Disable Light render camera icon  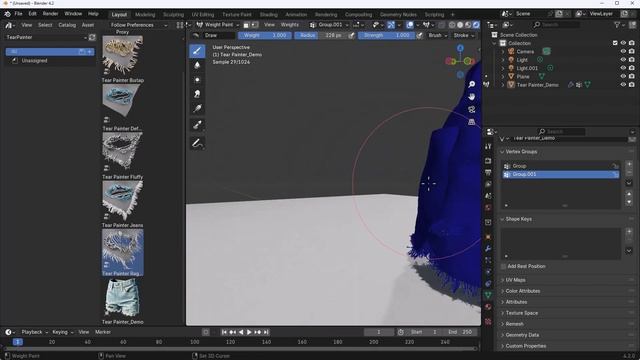[631, 60]
